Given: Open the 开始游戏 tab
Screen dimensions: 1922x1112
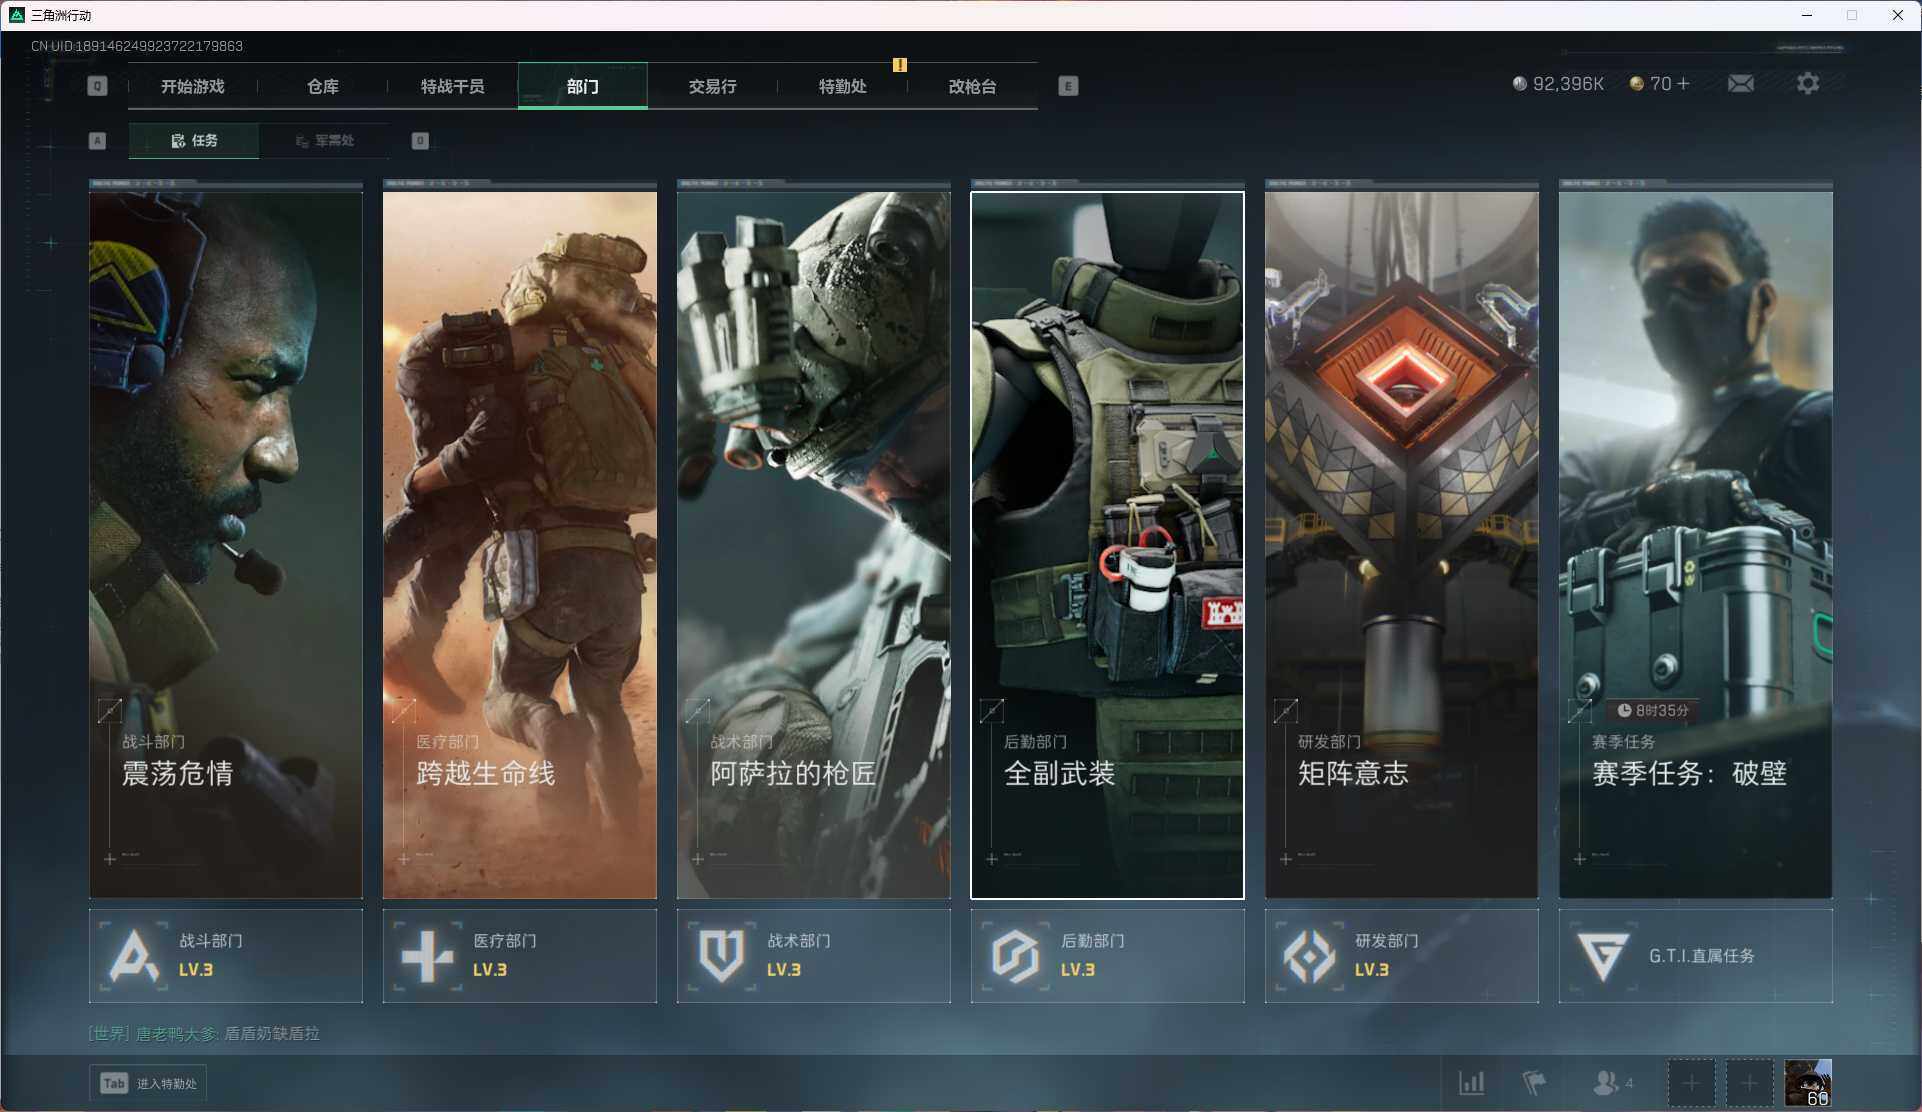Looking at the screenshot, I should point(193,86).
